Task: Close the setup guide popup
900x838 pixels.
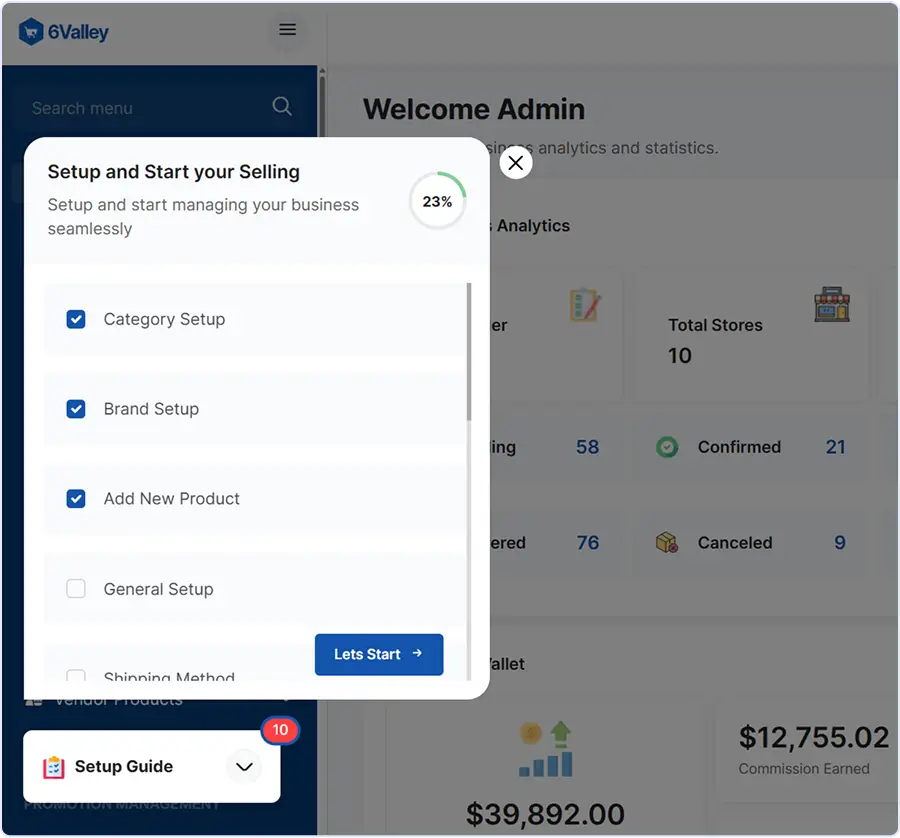Action: (515, 163)
